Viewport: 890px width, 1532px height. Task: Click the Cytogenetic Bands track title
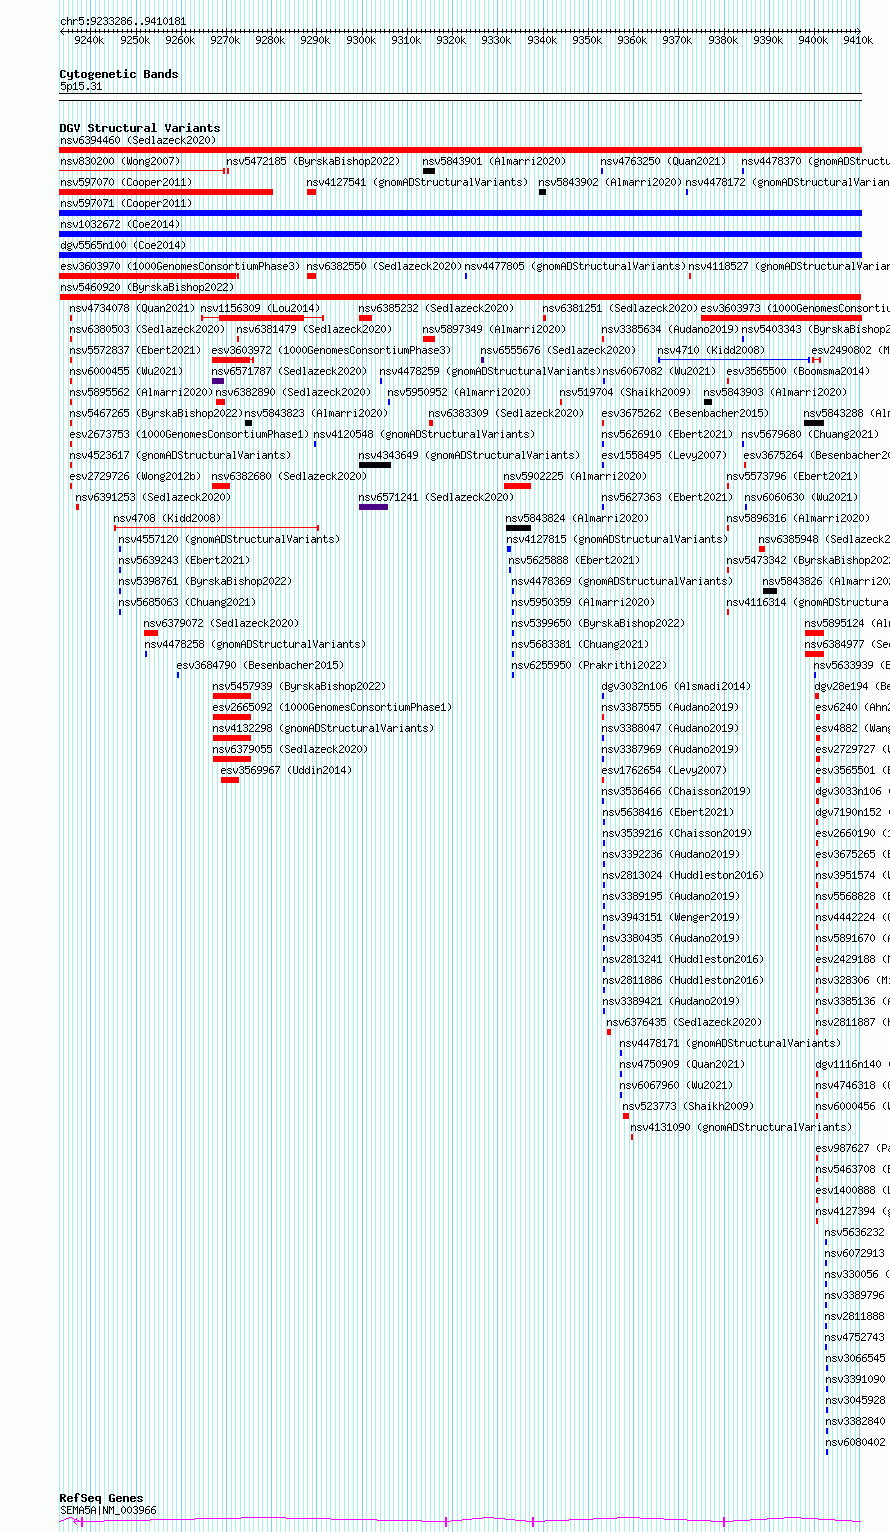(x=119, y=74)
